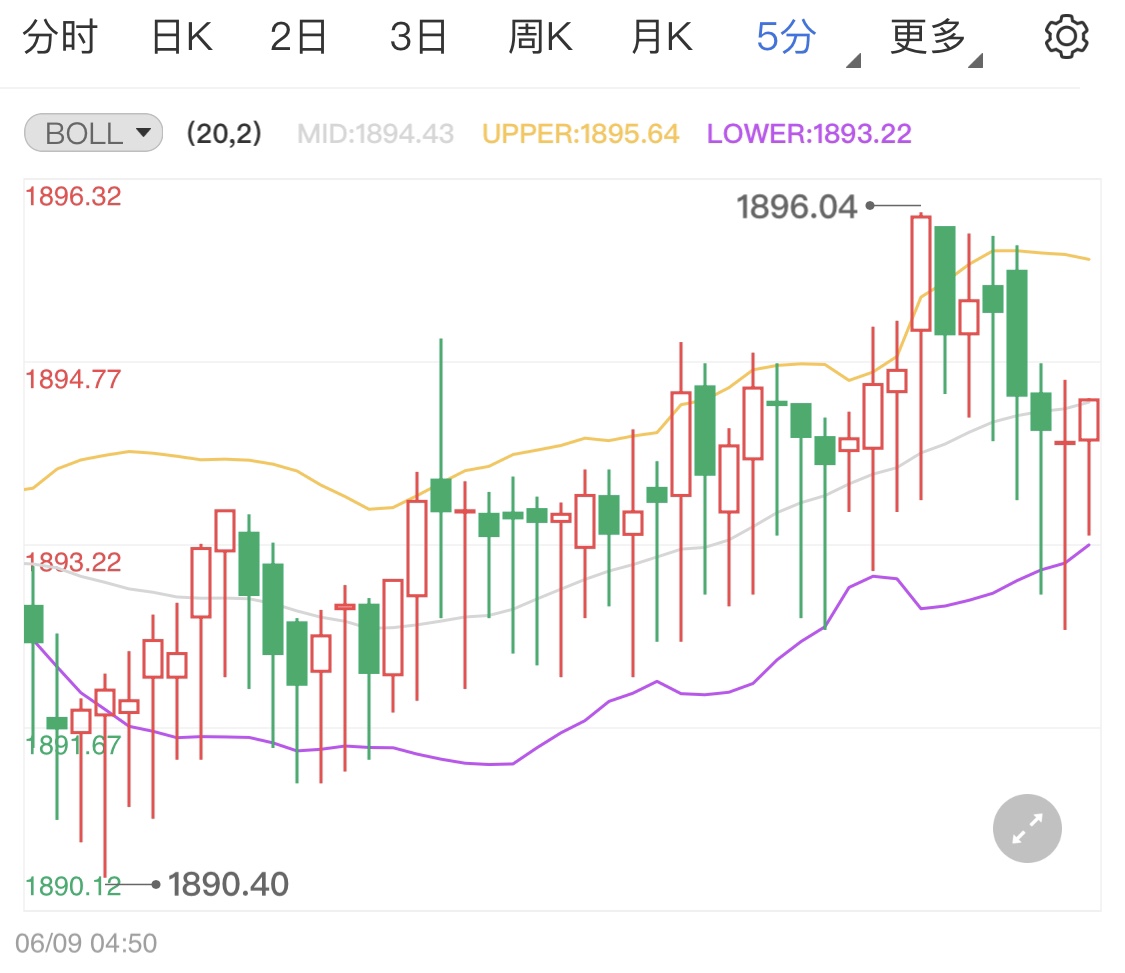This screenshot has width=1125, height=973.
Task: Click the MID:1894.43 legend label
Action: pos(375,134)
